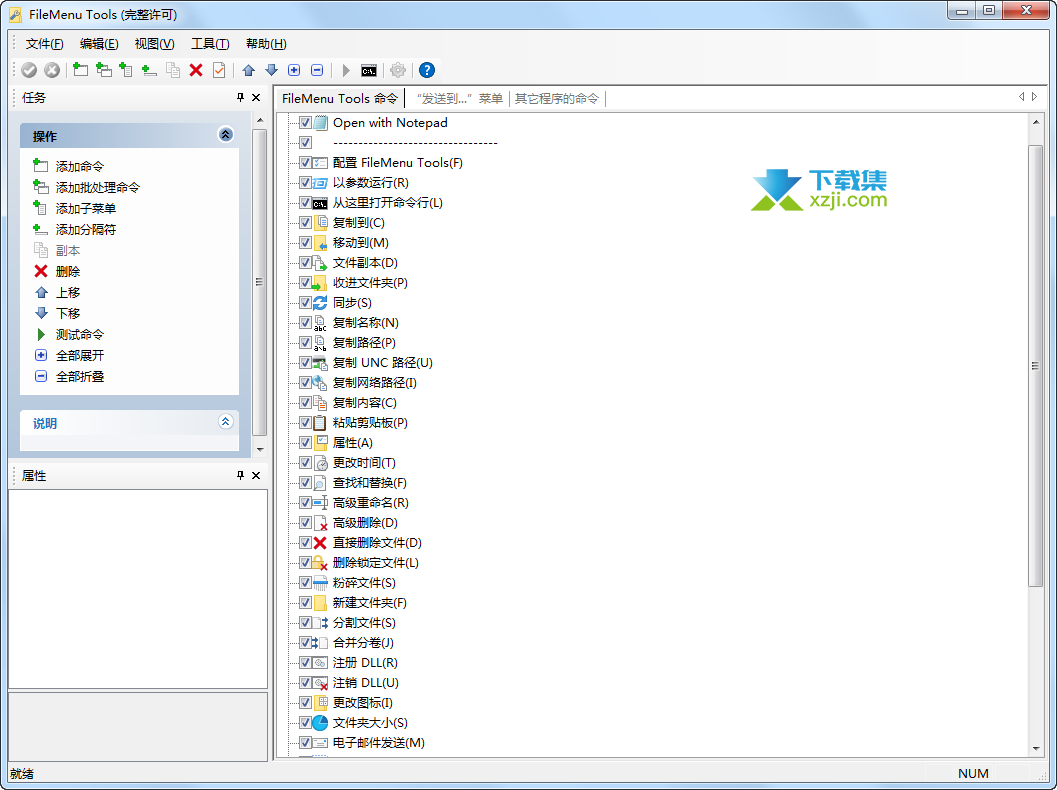Image resolution: width=1057 pixels, height=790 pixels.
Task: Click the blue pie icon beside 文件夹大小(S)
Action: [x=320, y=723]
